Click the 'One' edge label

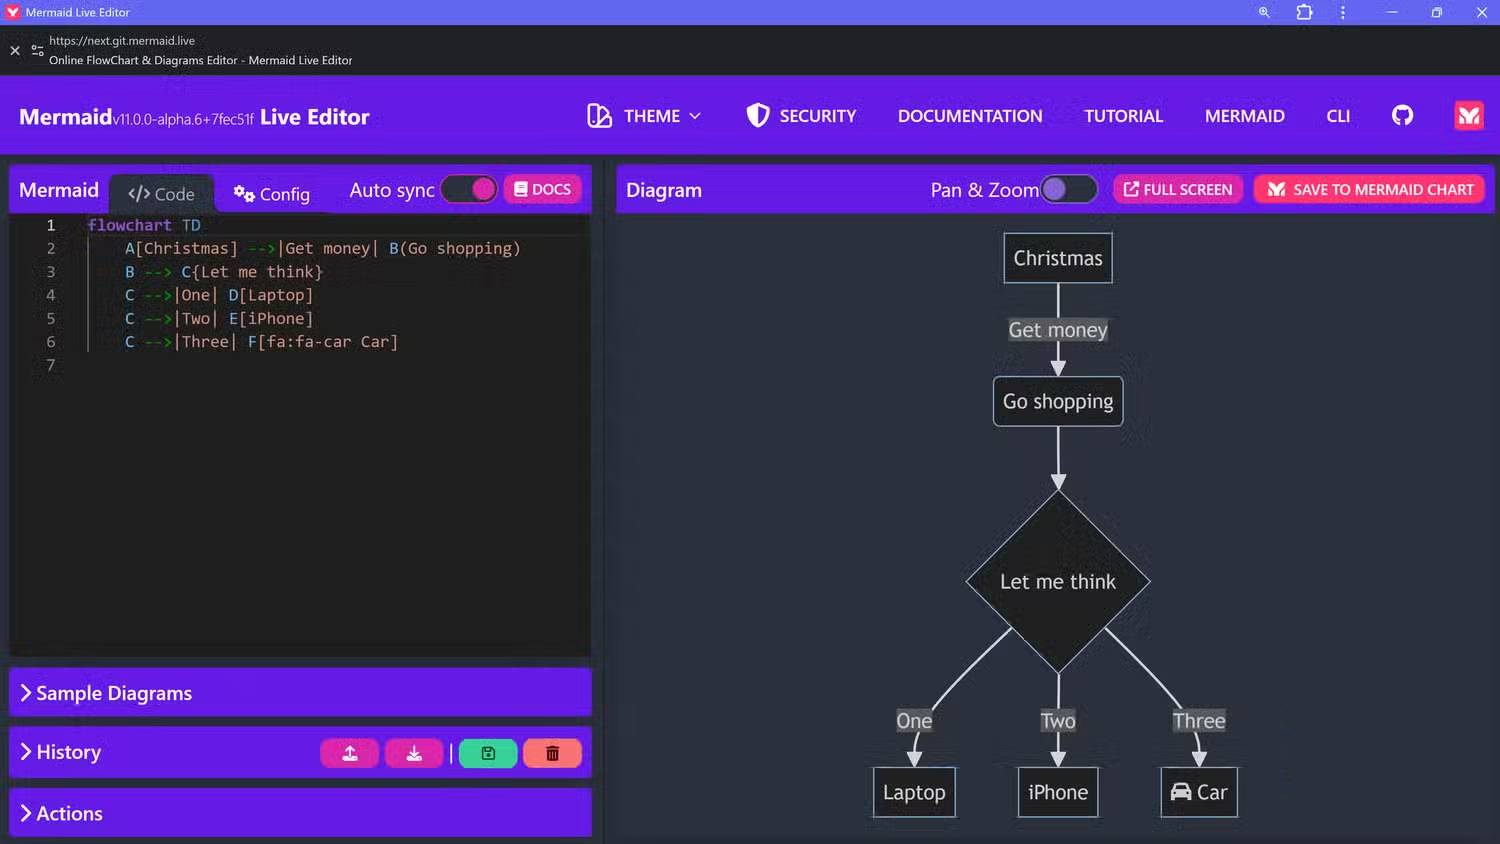[x=914, y=721]
